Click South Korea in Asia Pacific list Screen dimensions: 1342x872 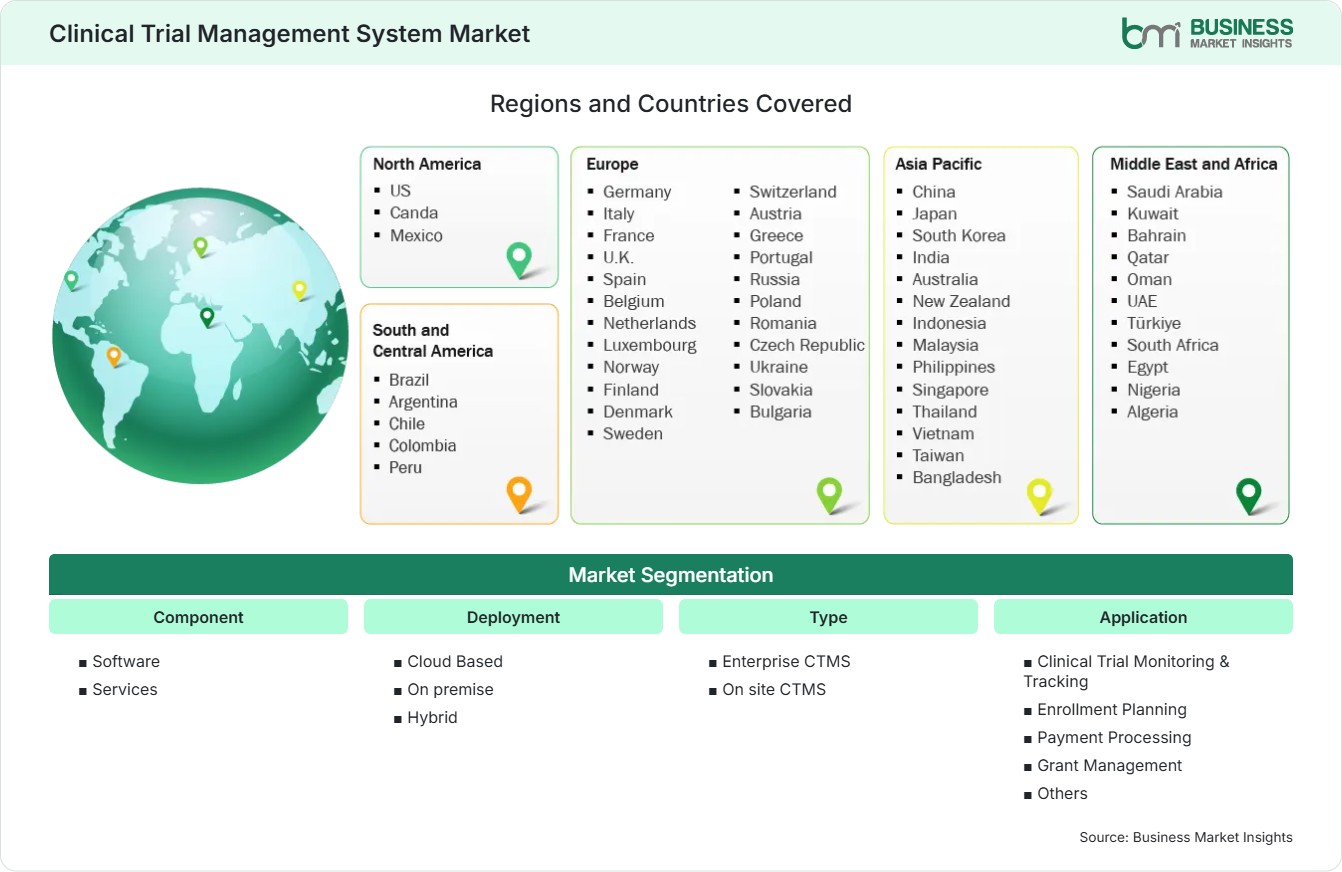(959, 236)
